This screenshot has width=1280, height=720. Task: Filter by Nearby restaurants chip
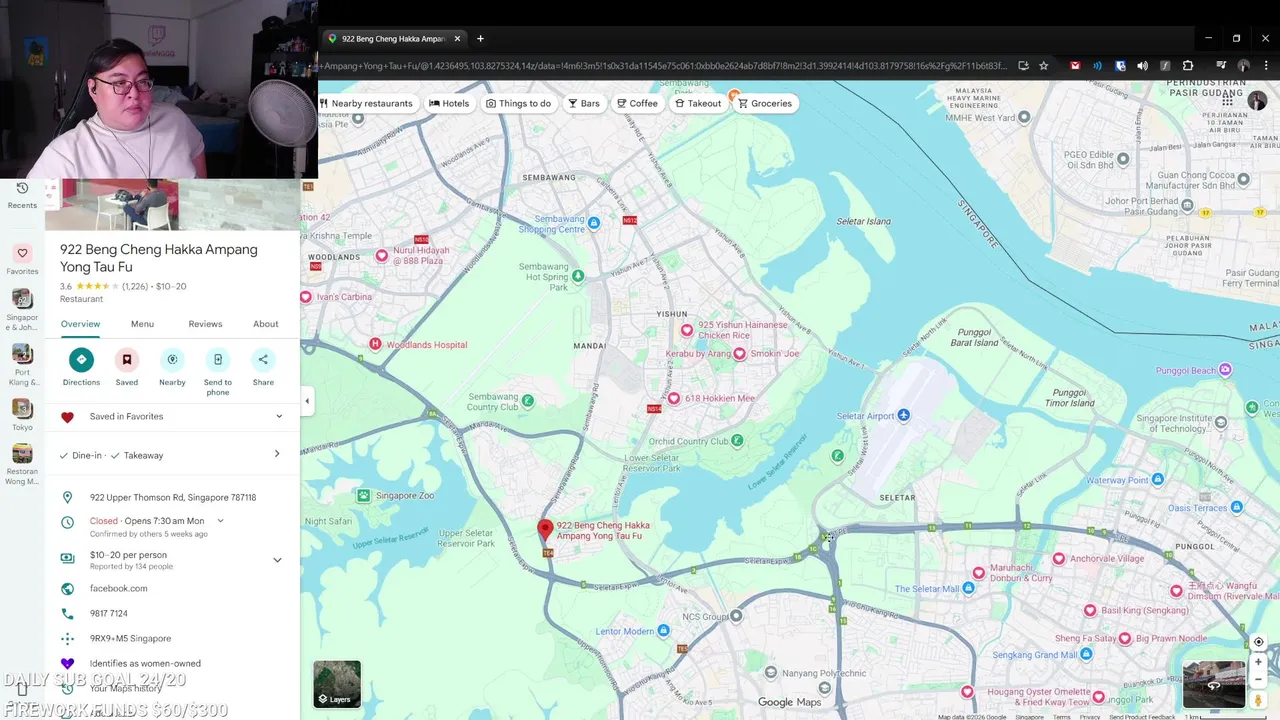pyautogui.click(x=366, y=103)
